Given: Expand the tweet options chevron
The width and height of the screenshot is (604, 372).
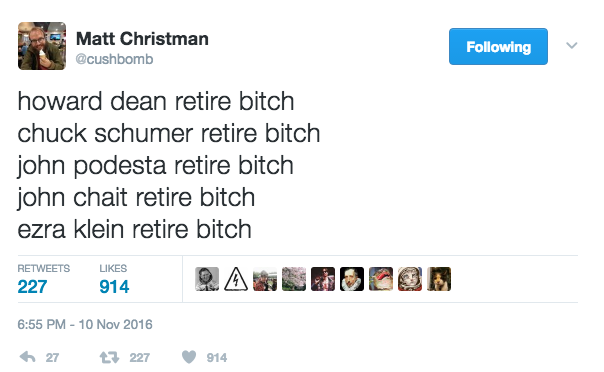Looking at the screenshot, I should 572,45.
